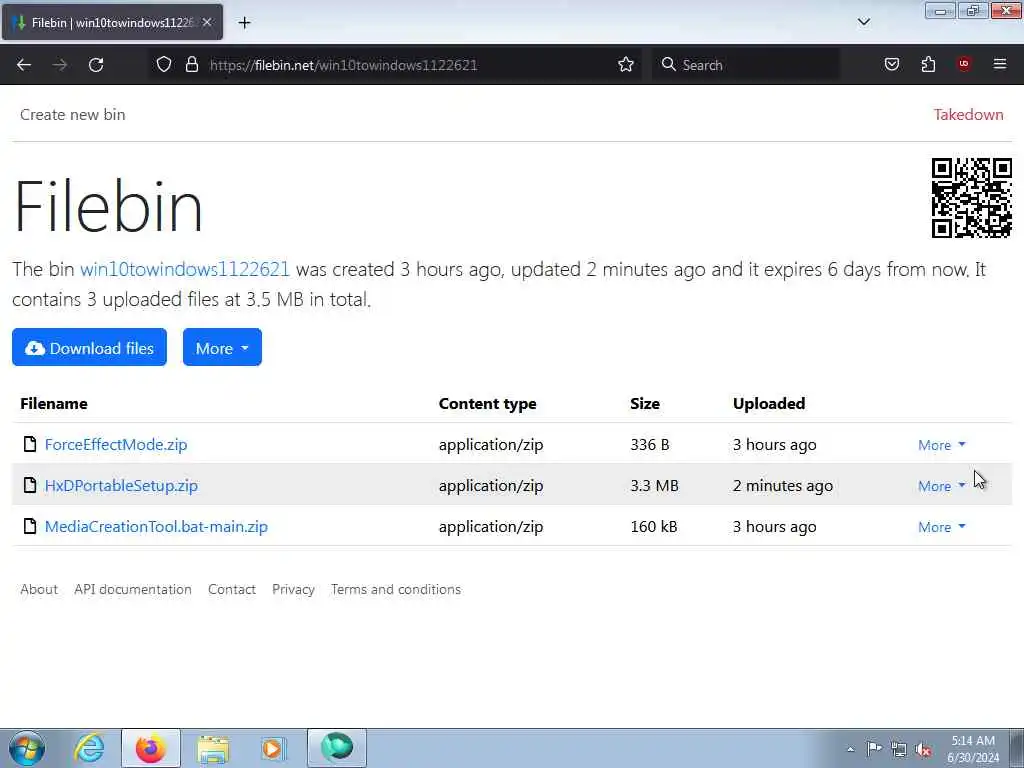Open the taskbar clock showing 5:14 AM

click(973, 749)
